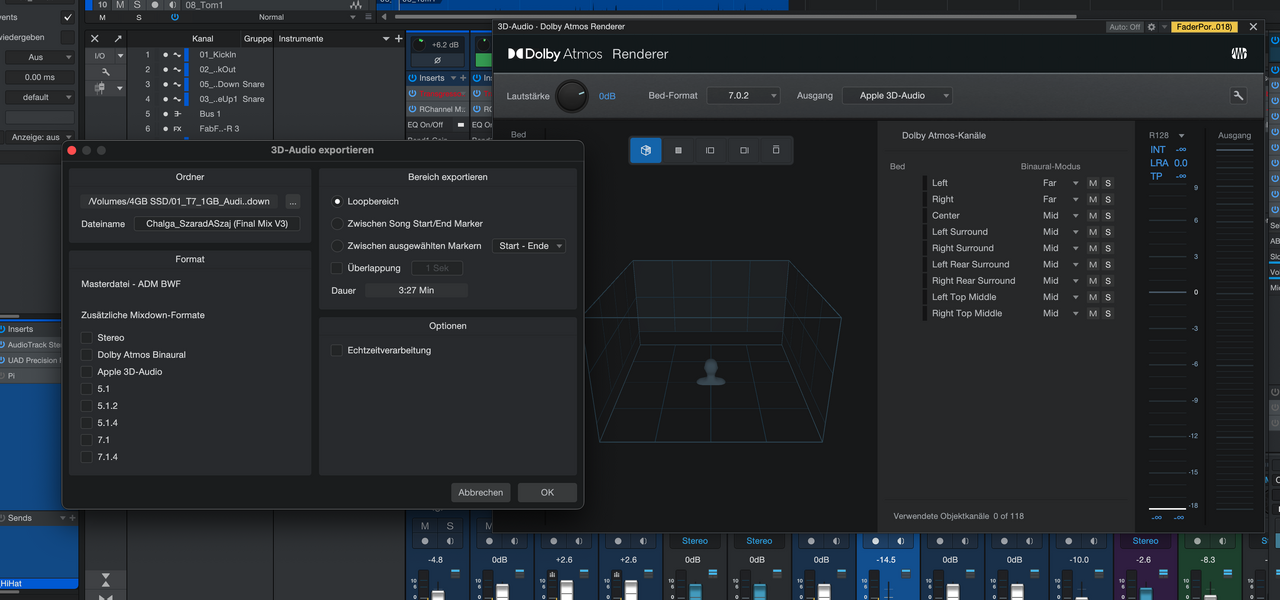This screenshot has height=600, width=1280.
Task: Solo the Right Top Middle channel
Action: (x=1108, y=313)
